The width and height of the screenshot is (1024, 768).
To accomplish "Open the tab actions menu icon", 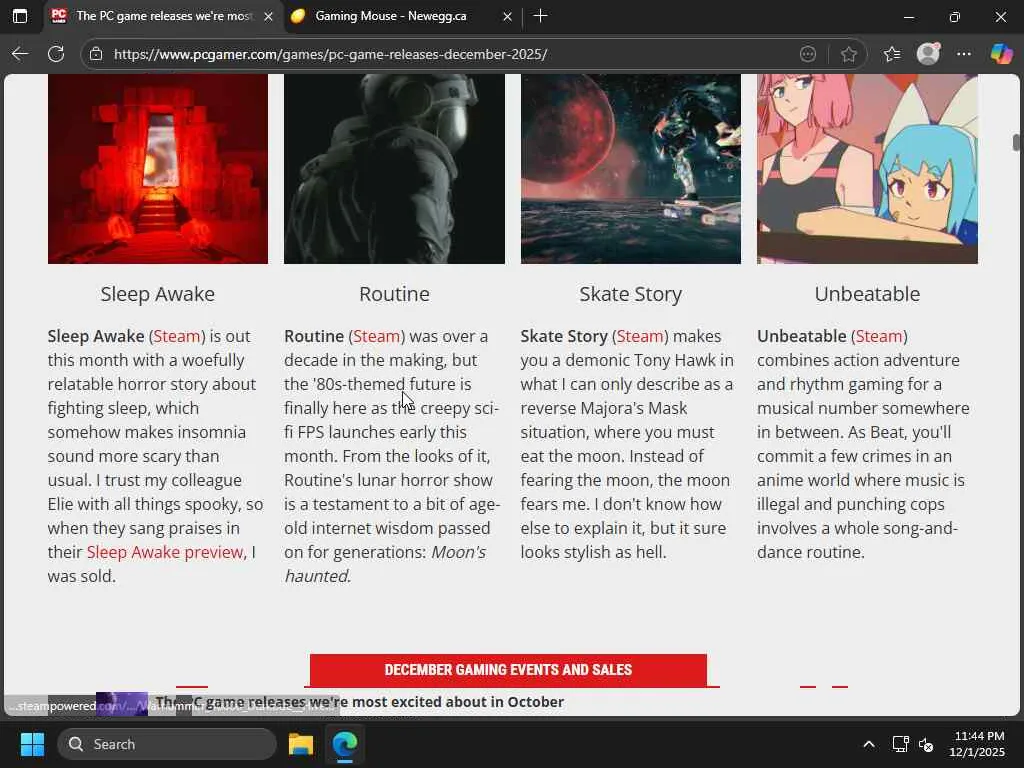I will [20, 16].
